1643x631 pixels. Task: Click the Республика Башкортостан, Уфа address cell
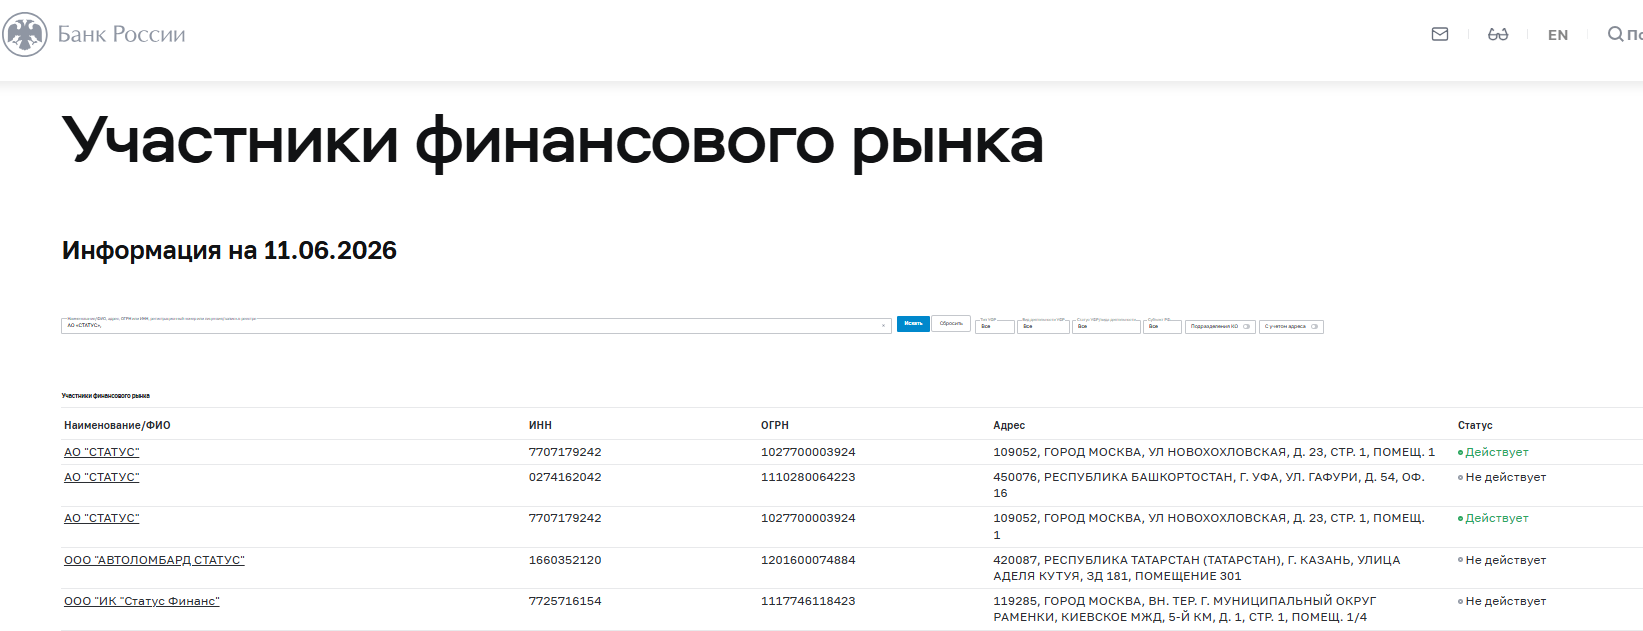pos(1209,485)
